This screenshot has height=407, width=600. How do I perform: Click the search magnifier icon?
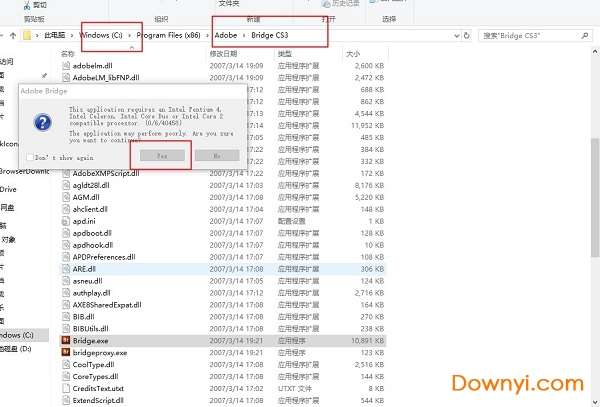(584, 36)
